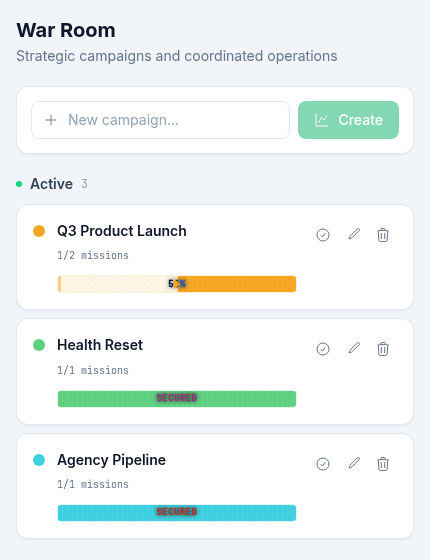Screen dimensions: 430x560
Task: Click the Q3 Product Launch progress bar
Action: click(x=177, y=284)
